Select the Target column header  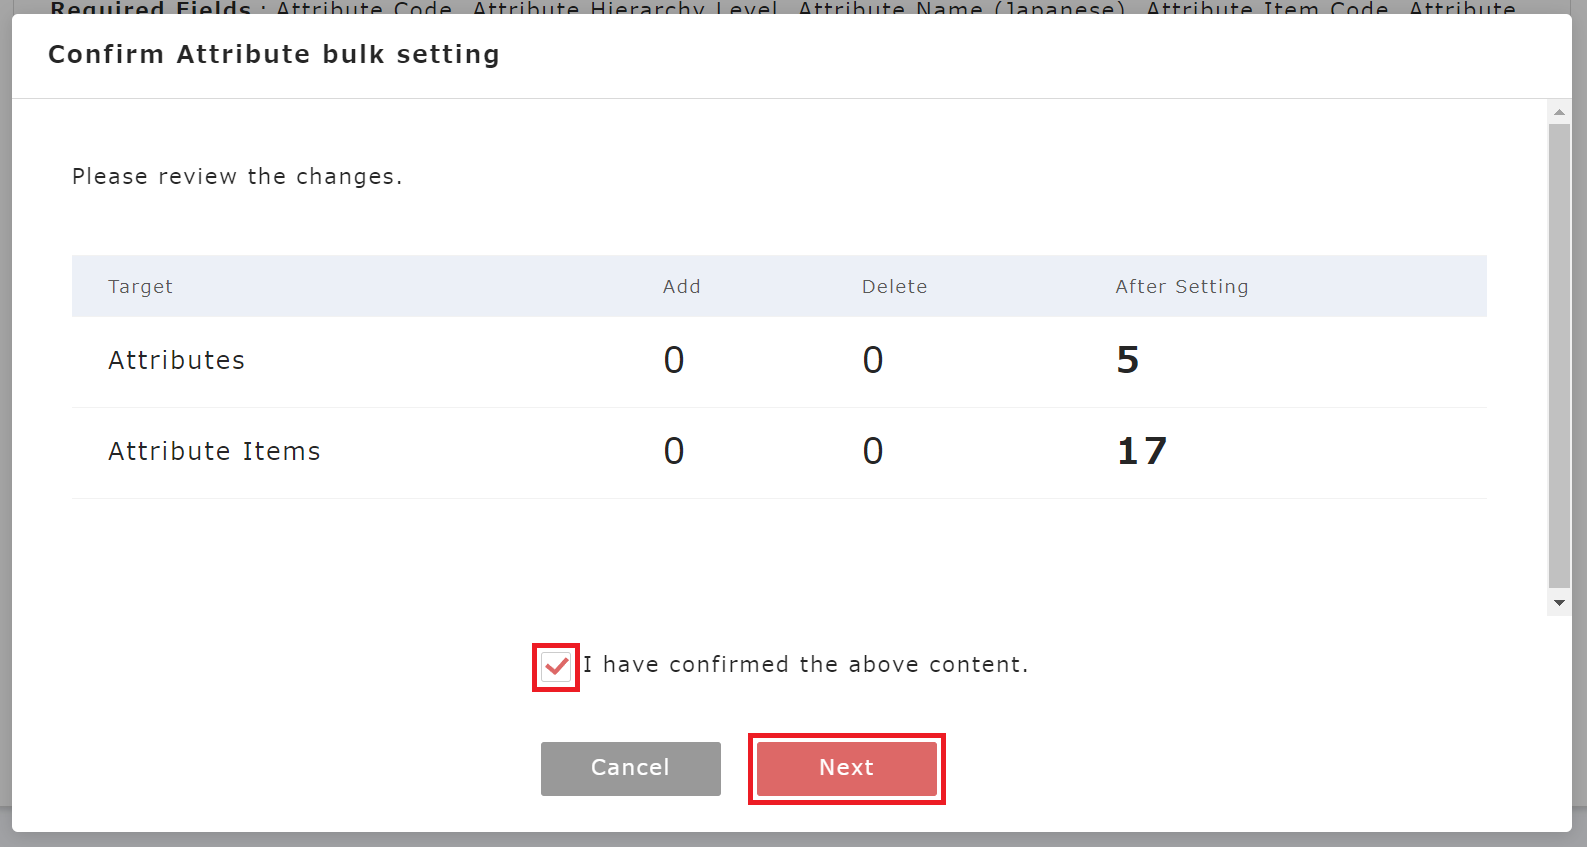pyautogui.click(x=140, y=287)
